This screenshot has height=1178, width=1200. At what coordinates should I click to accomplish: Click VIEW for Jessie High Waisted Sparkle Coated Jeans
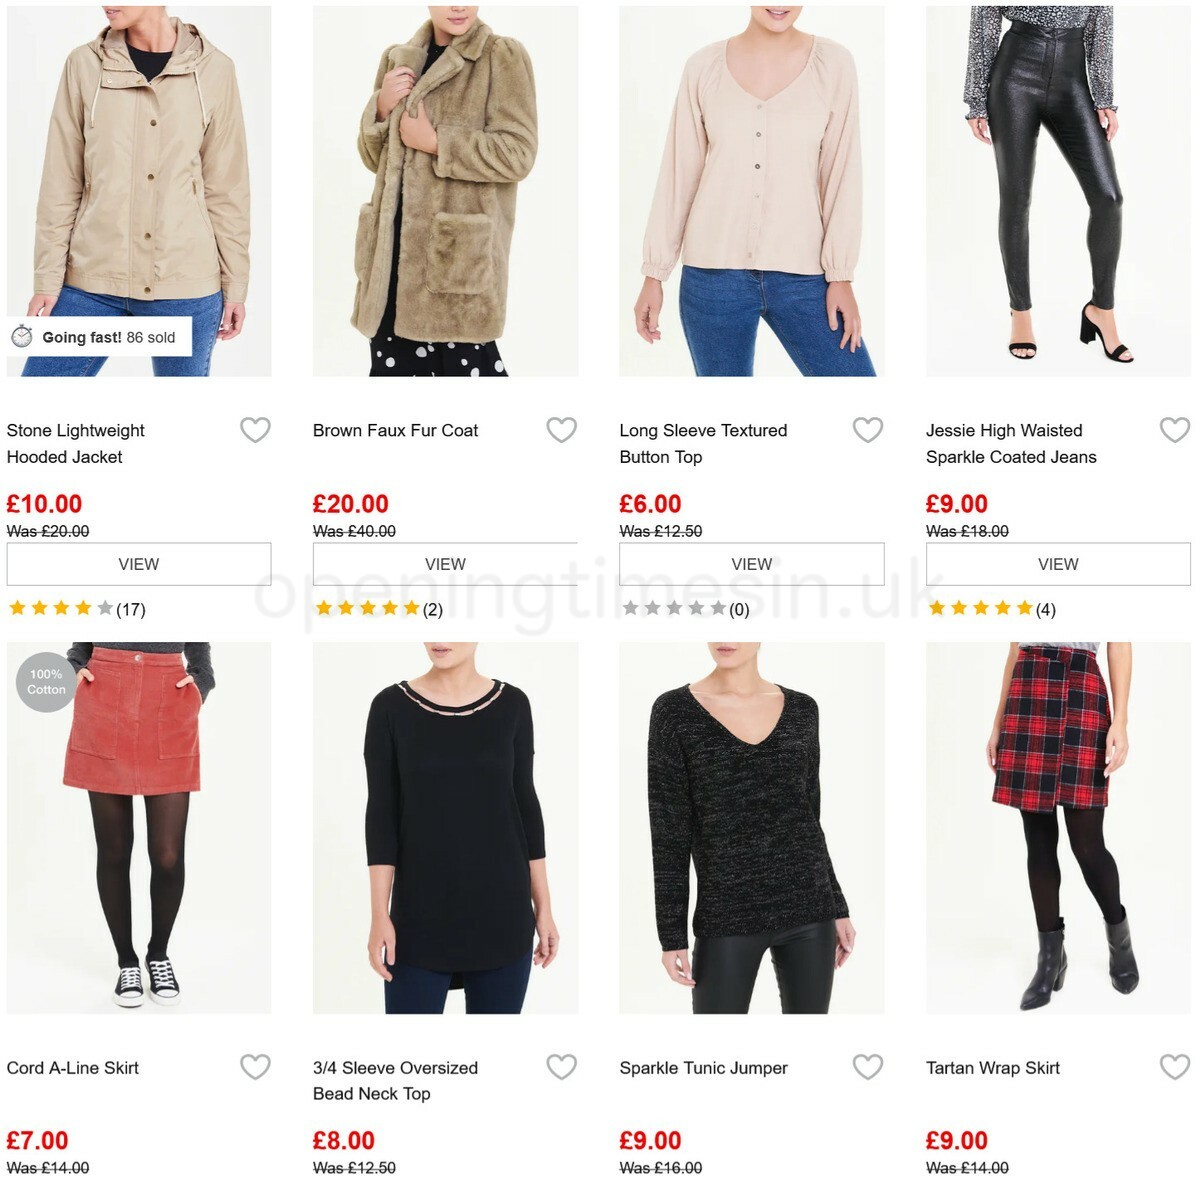(x=1057, y=563)
